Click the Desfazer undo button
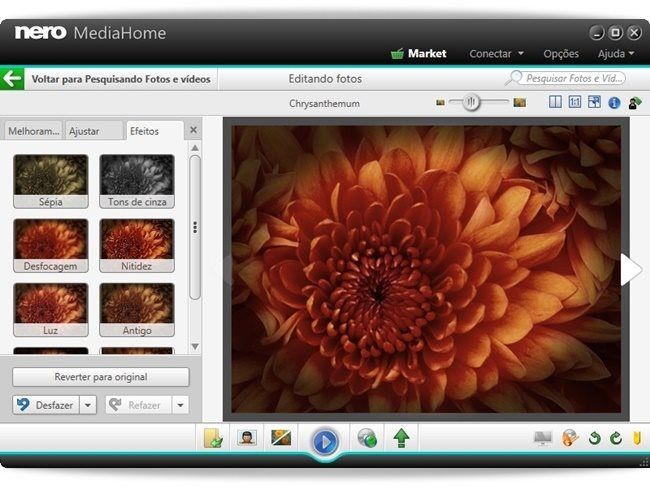650x487 pixels. [46, 405]
